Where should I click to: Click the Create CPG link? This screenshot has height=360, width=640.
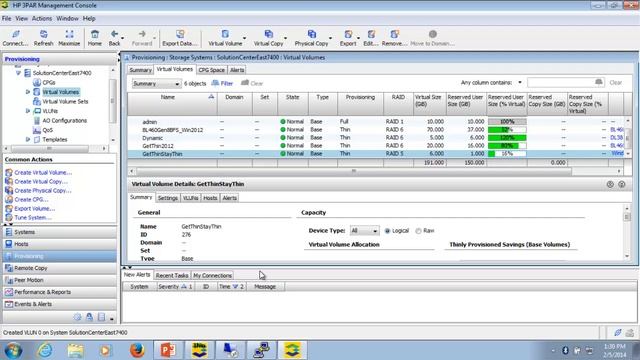31,200
